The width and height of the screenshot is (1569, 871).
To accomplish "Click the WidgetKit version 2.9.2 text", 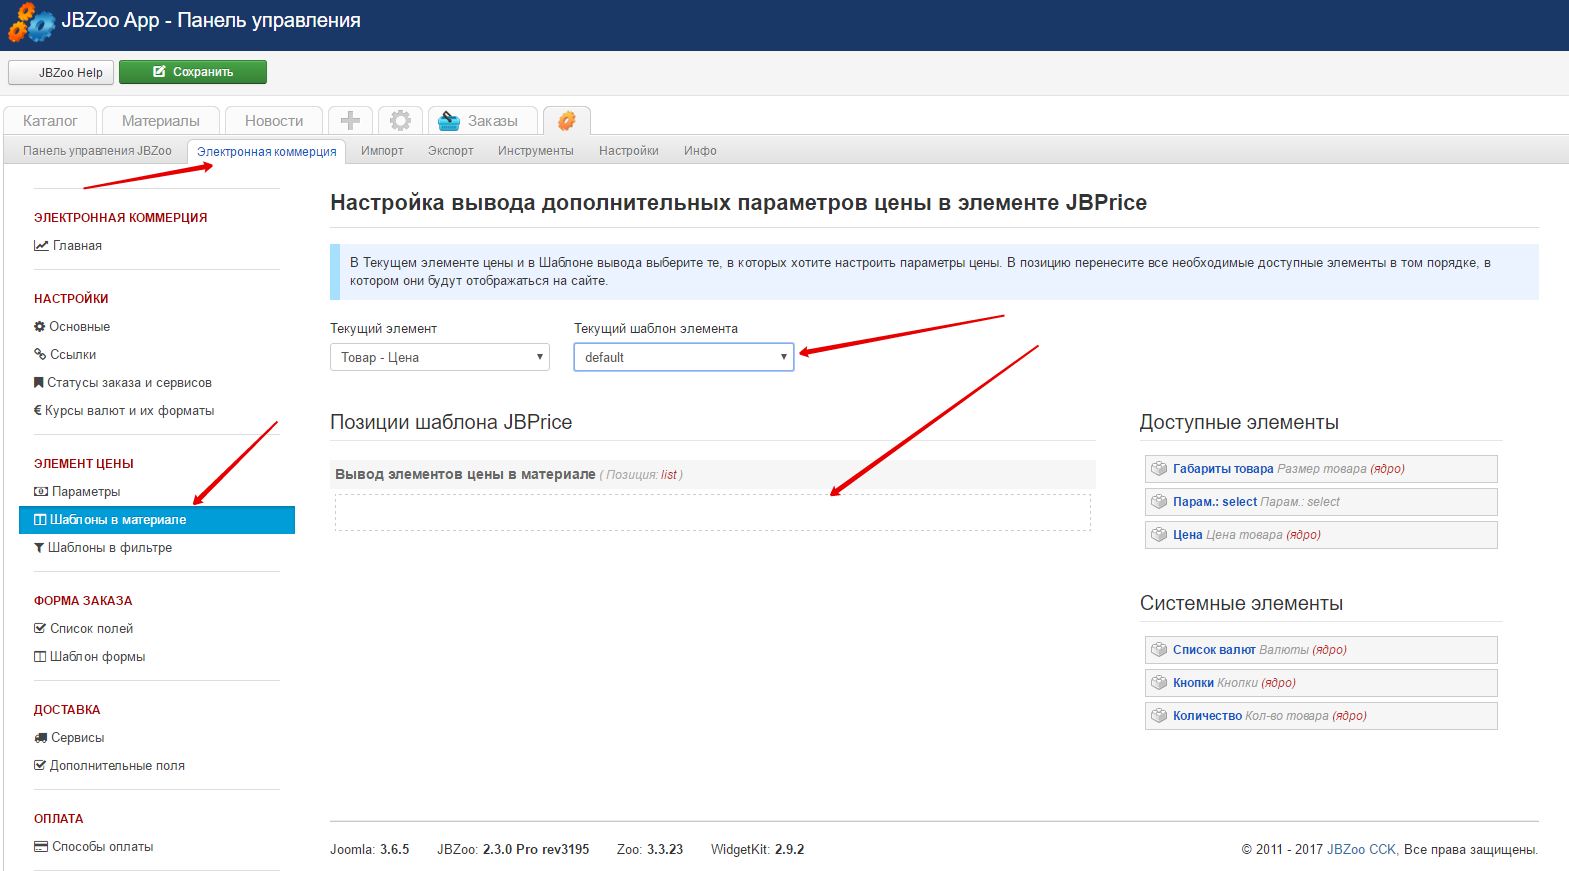I will click(x=758, y=849).
